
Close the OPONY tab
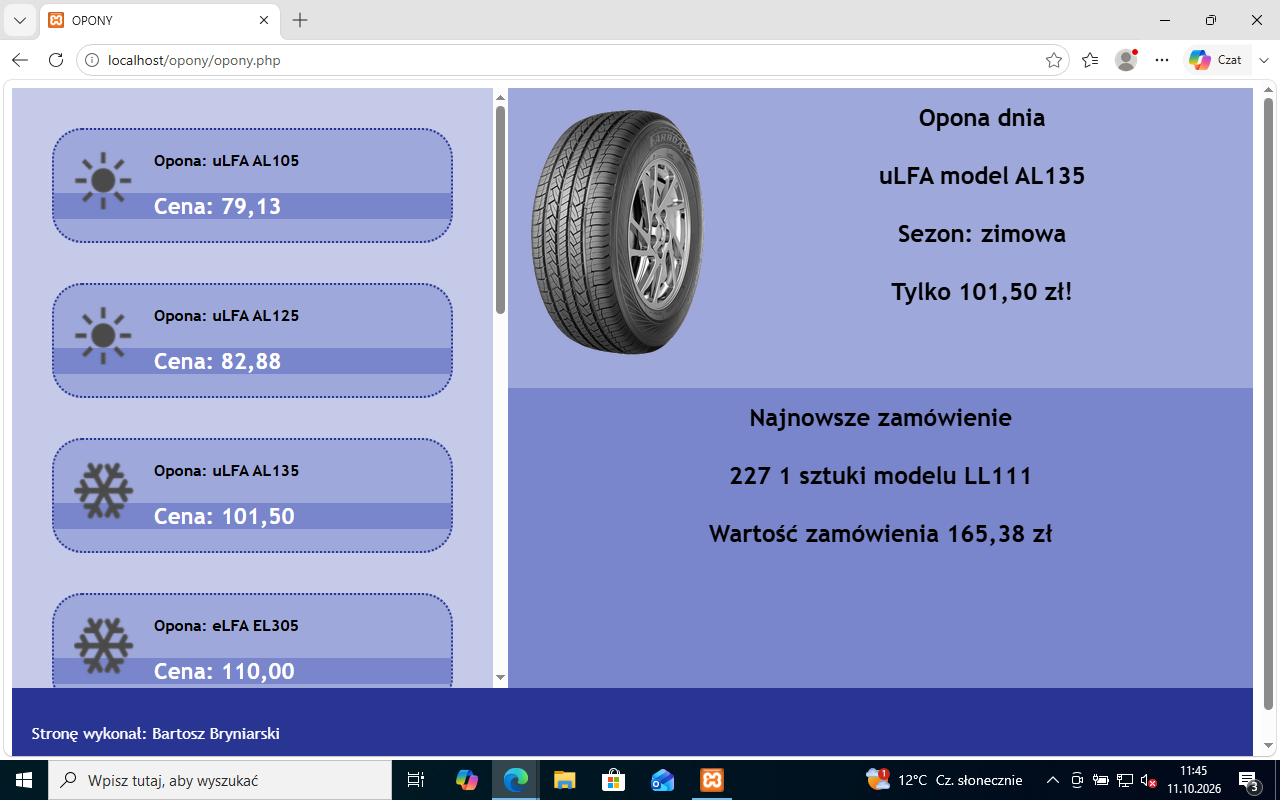pos(264,20)
